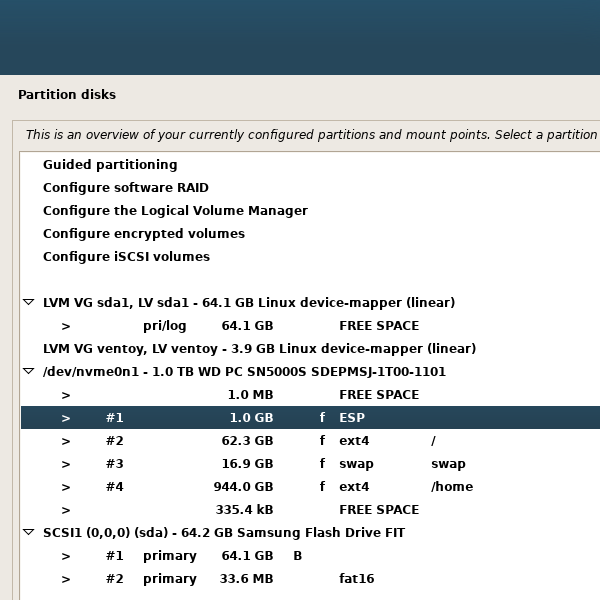Image resolution: width=600 pixels, height=600 pixels.
Task: Click the arrow marker beside fat16 partition
Action: [x=66, y=579]
